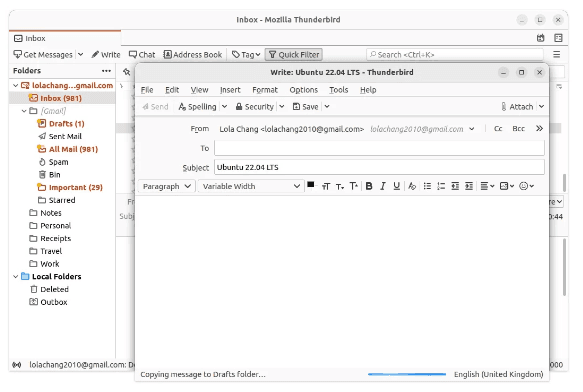Indent the text in the compose toolbar
This screenshot has height=392, width=583.
click(x=469, y=186)
